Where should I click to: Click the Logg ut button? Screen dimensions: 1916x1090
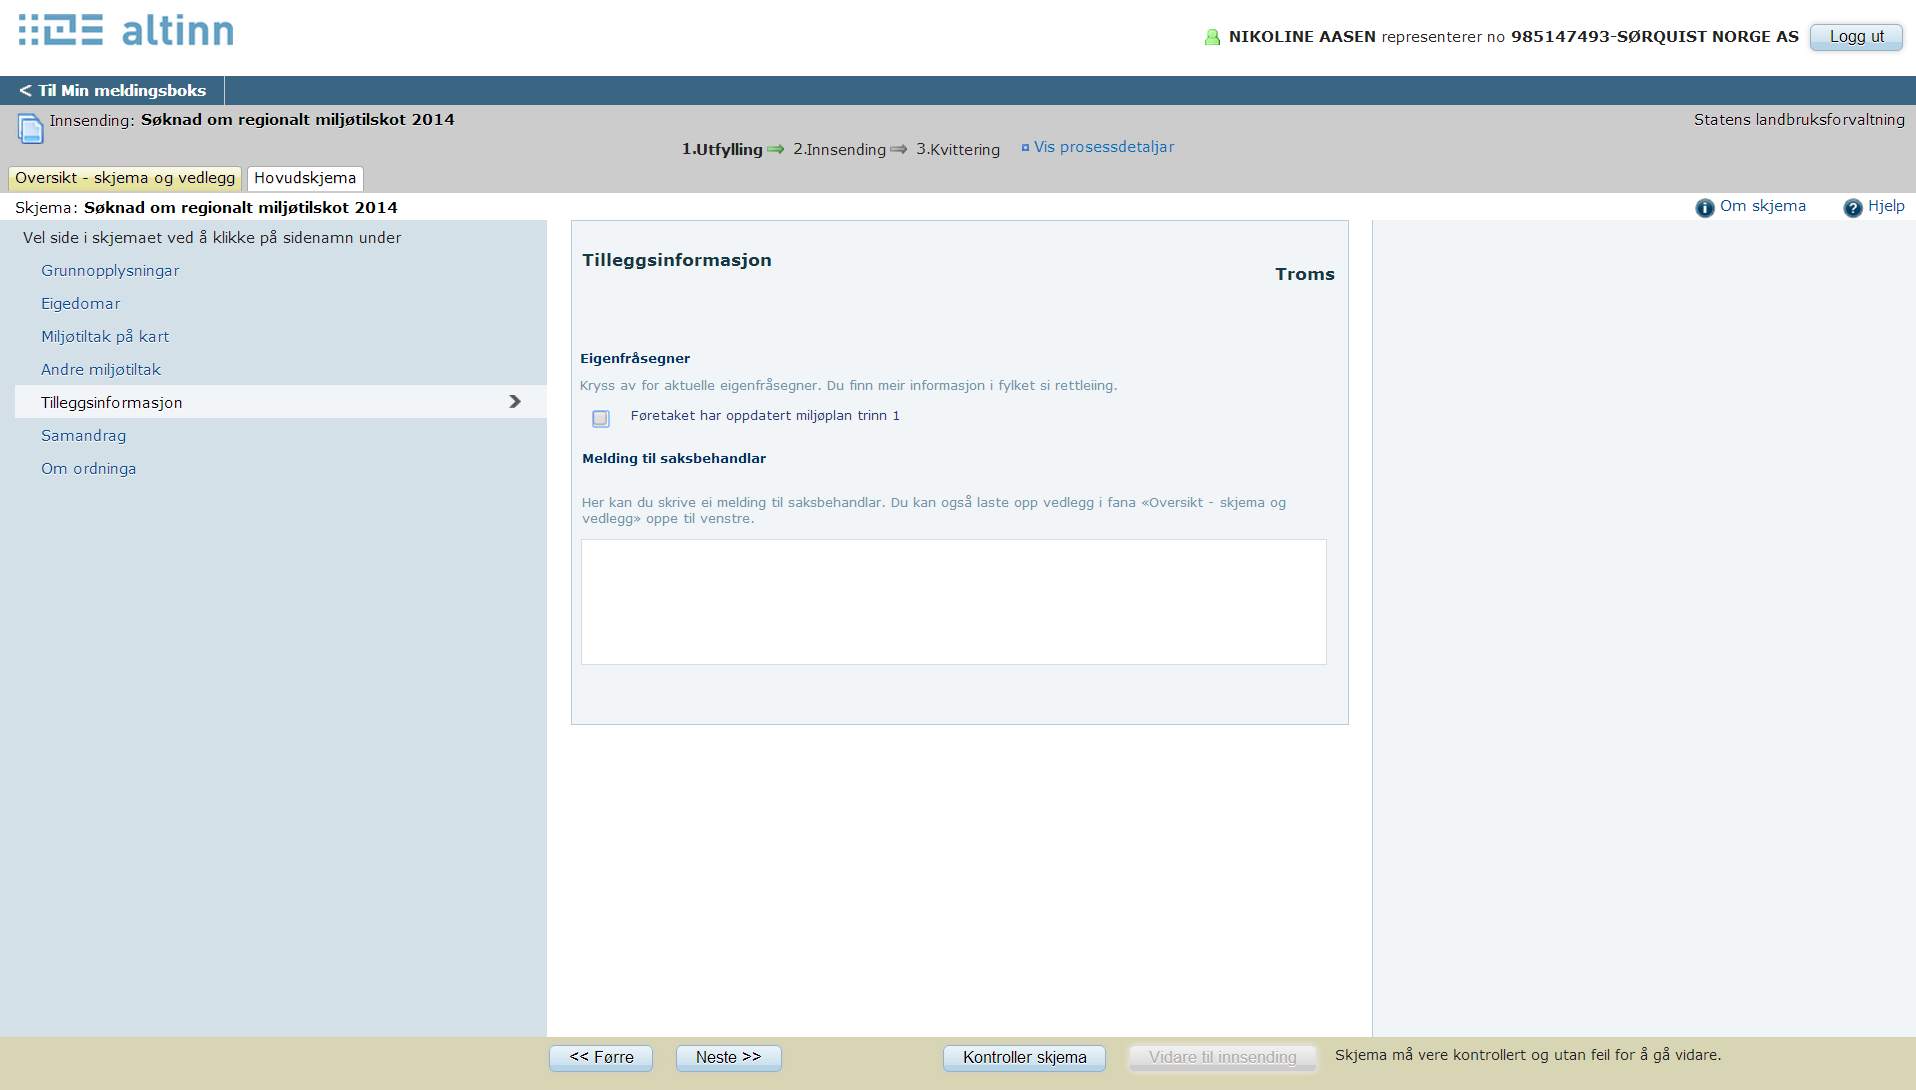coord(1856,37)
